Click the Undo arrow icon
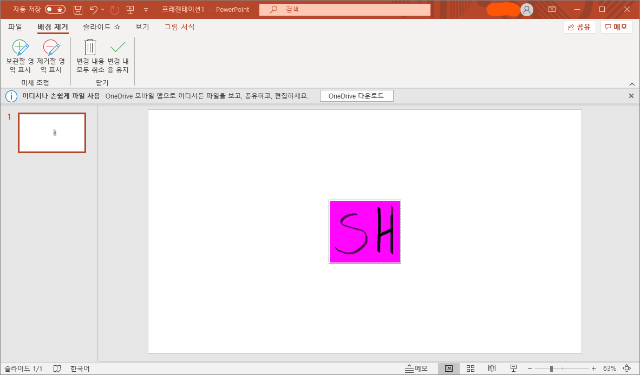Viewport: 640px width, 375px height. coord(93,9)
